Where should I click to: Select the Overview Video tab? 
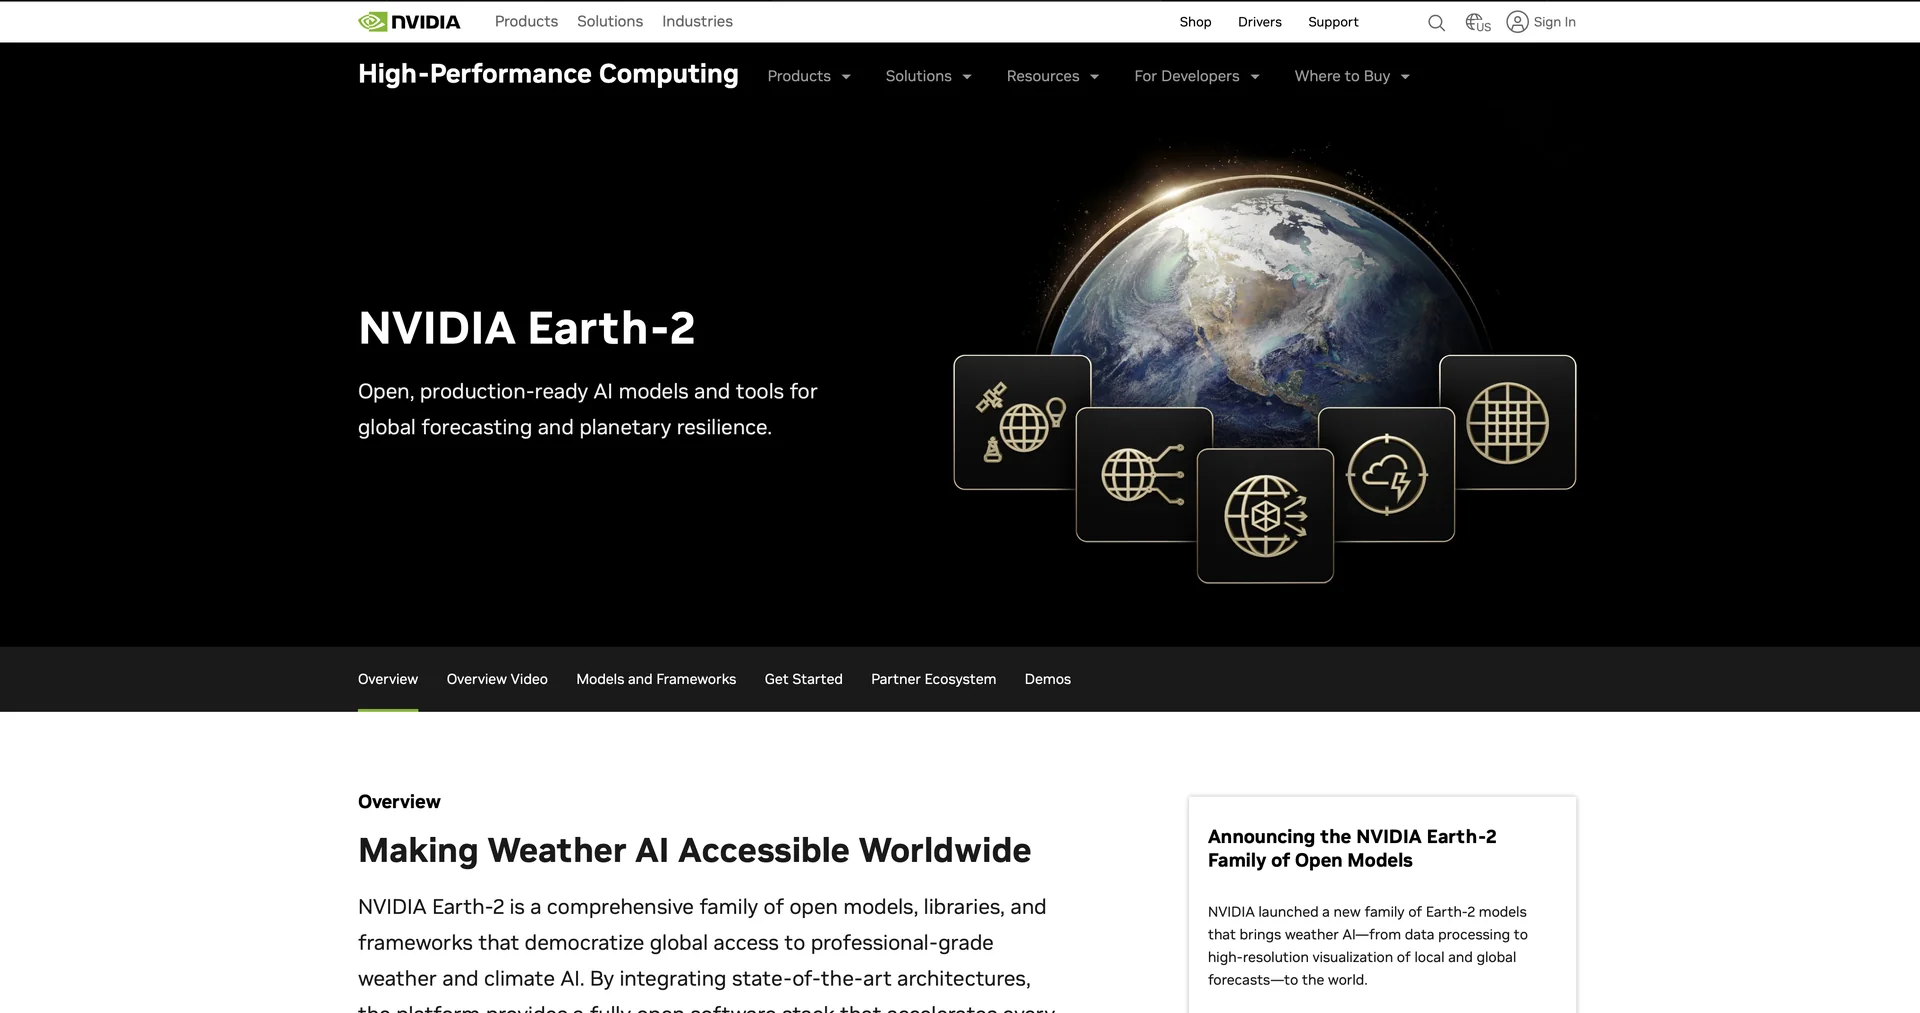497,679
